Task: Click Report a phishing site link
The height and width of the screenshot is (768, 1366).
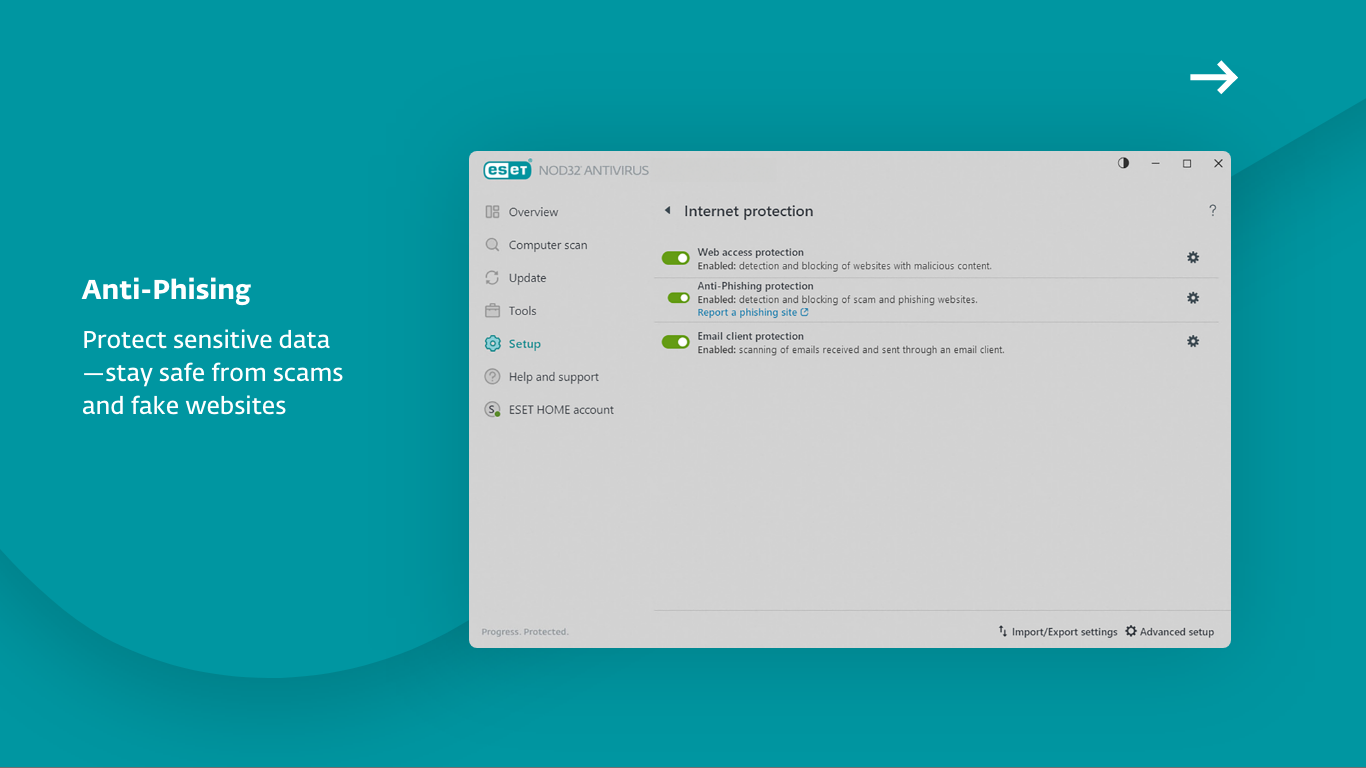Action: pos(748,311)
